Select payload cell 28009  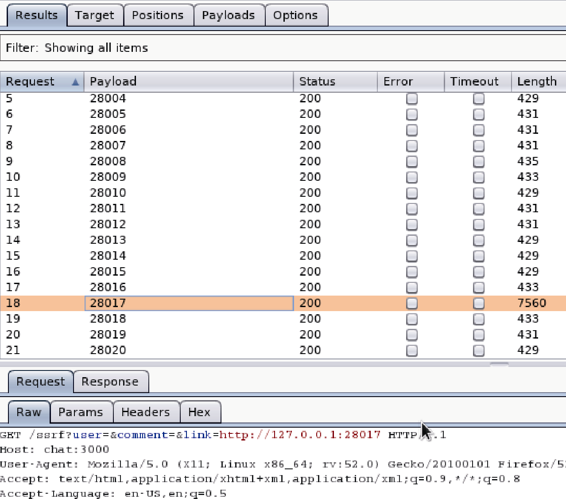(x=189, y=177)
